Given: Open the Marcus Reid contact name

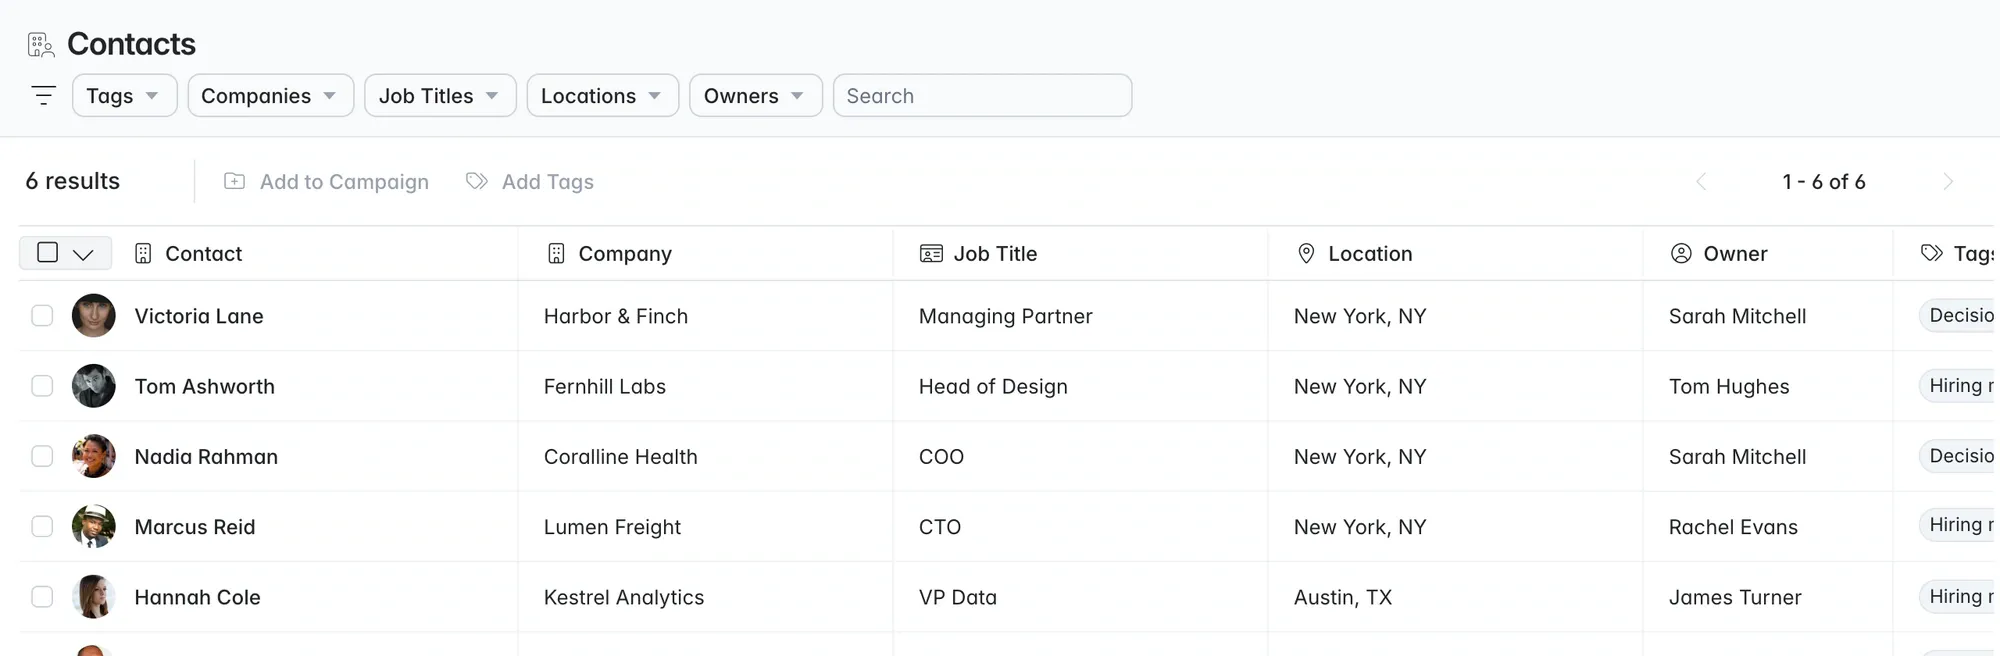Looking at the screenshot, I should (x=195, y=527).
